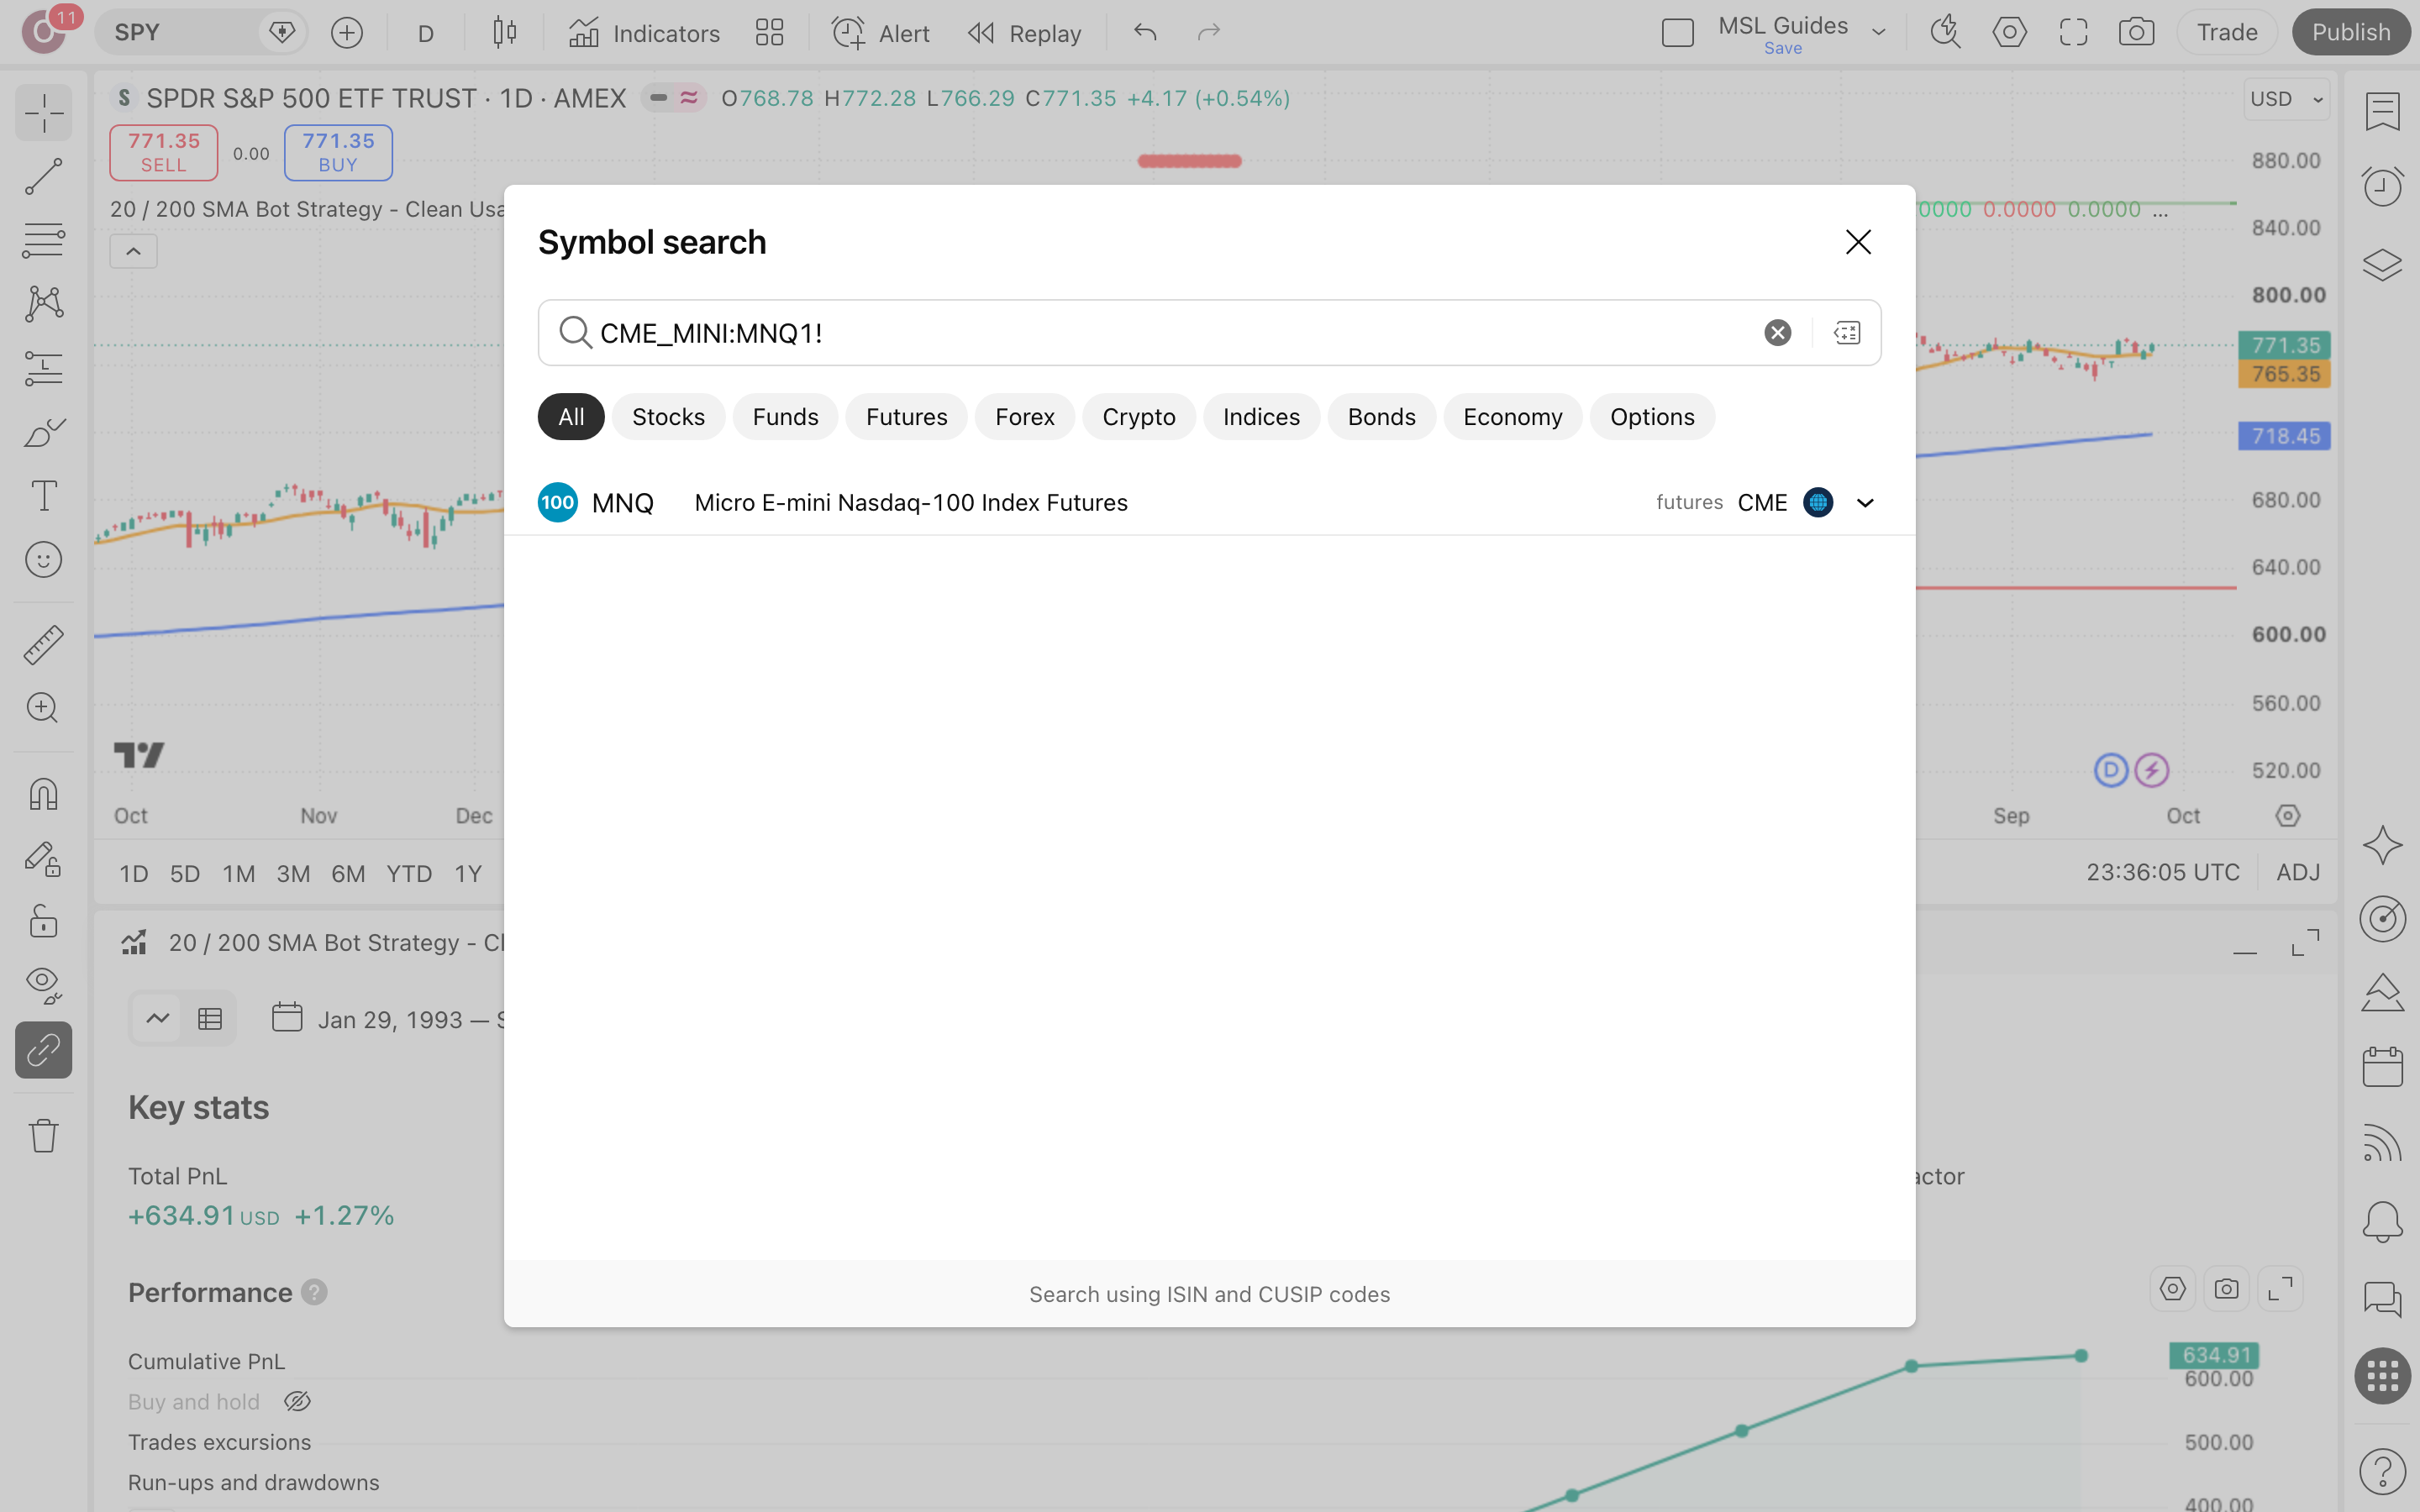Filter results by Forex

[x=1025, y=417]
